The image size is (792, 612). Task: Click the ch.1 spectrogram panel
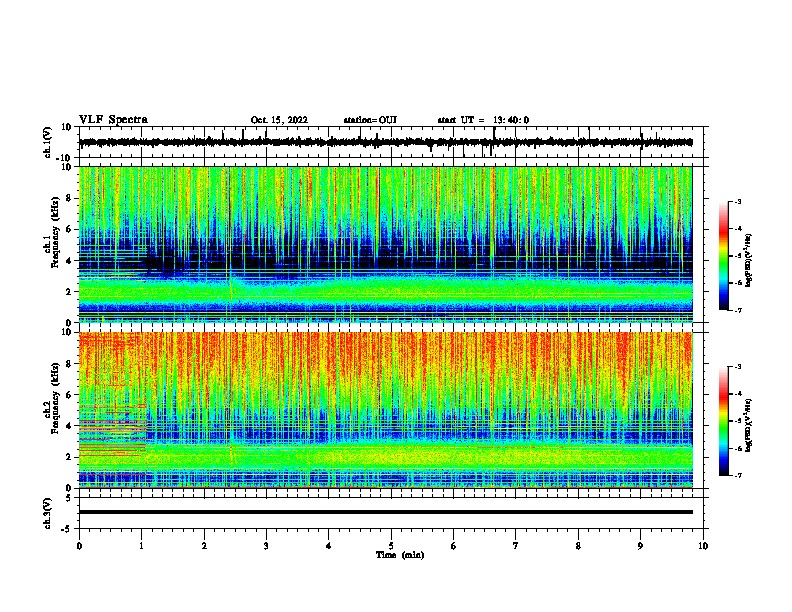[385, 244]
